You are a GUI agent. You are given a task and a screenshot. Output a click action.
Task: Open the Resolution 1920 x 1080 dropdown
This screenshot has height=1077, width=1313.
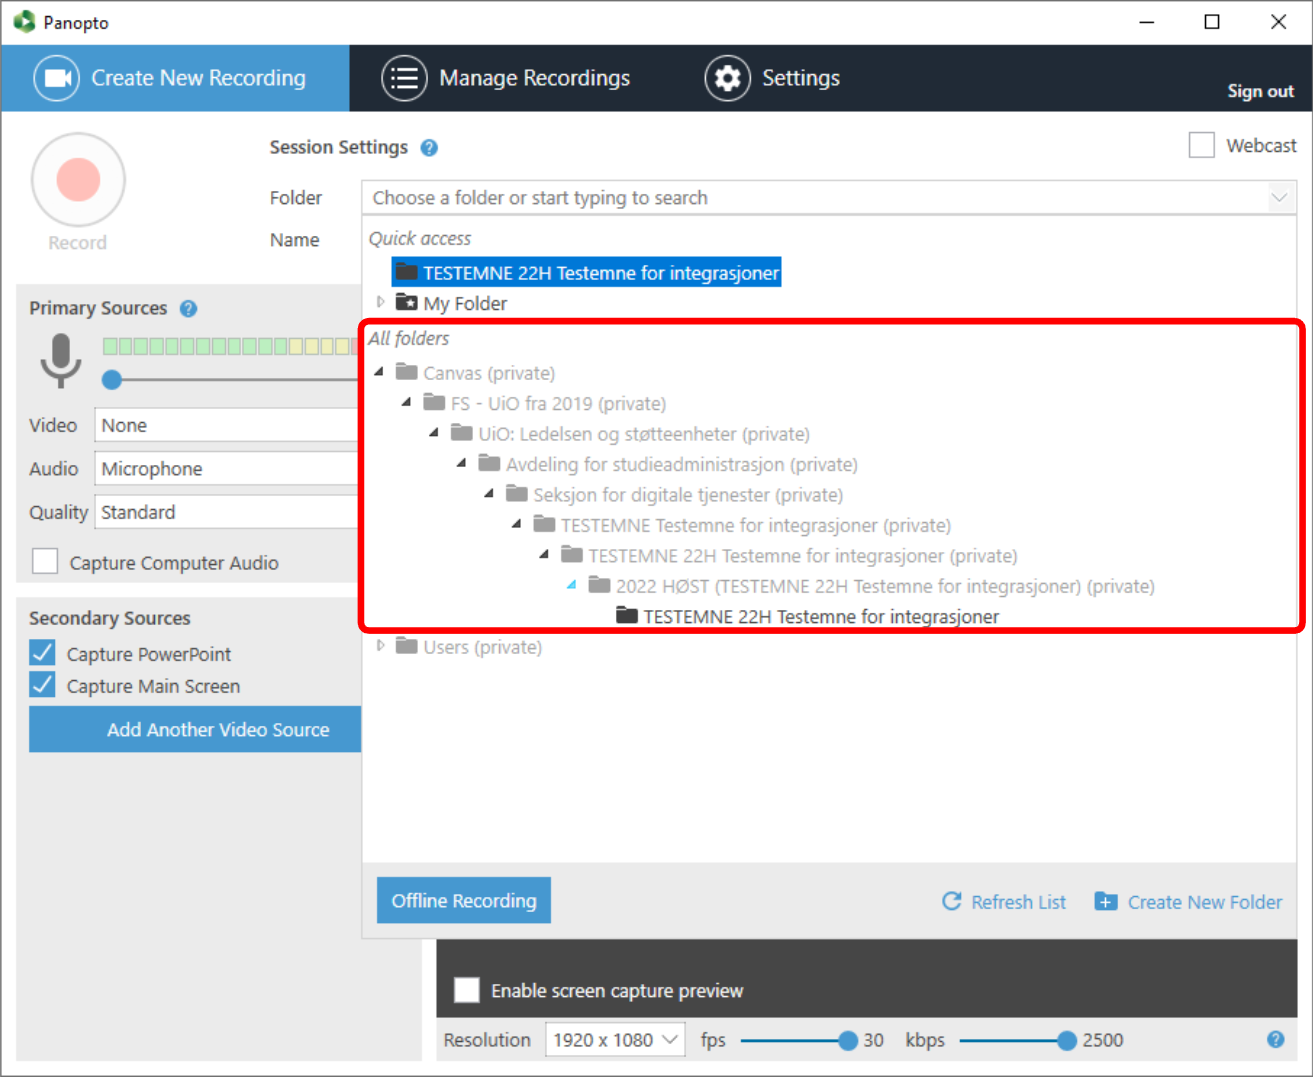pos(615,1040)
